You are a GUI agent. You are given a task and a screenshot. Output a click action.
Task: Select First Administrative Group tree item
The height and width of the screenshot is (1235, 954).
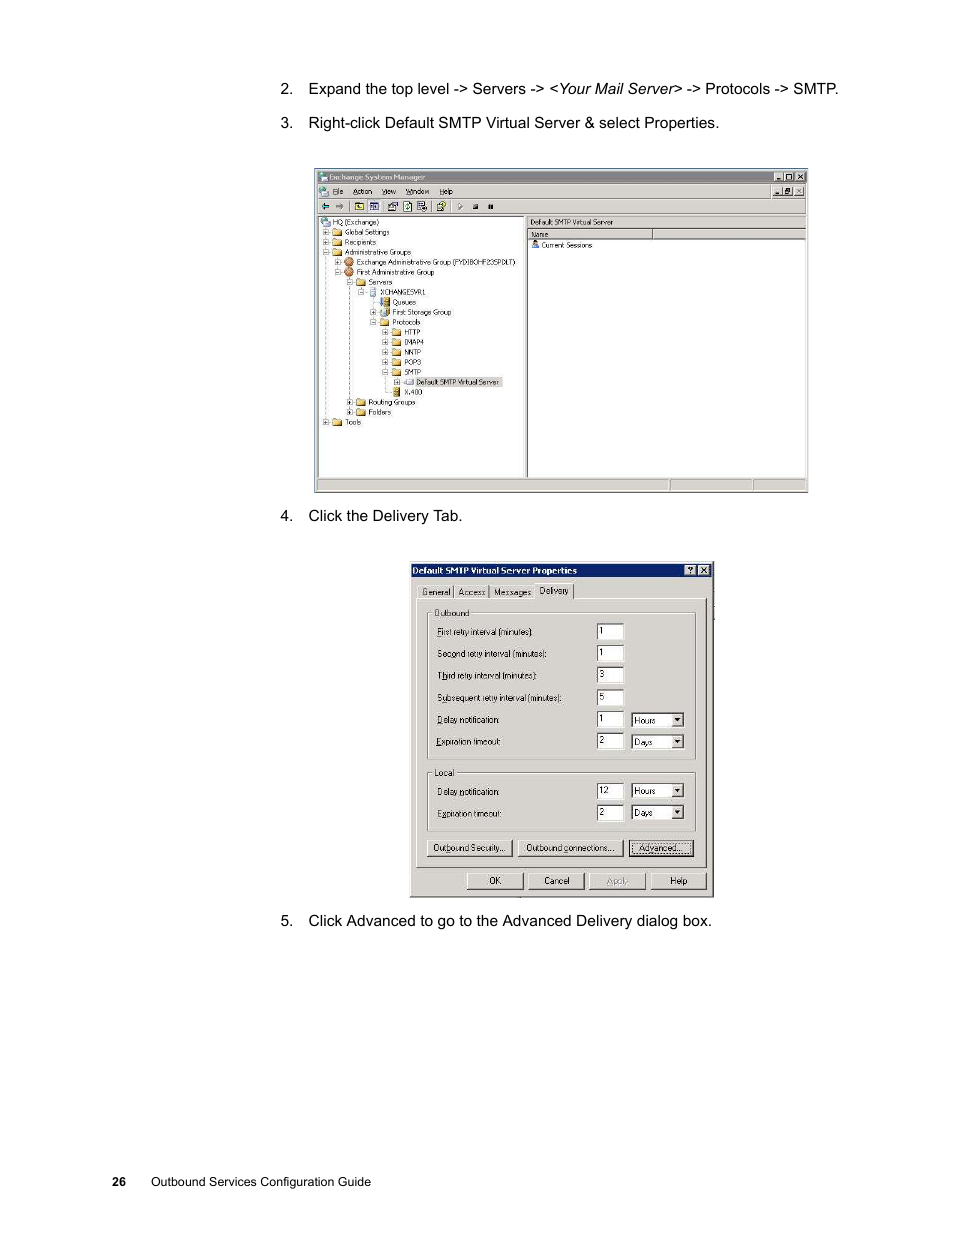(x=395, y=272)
